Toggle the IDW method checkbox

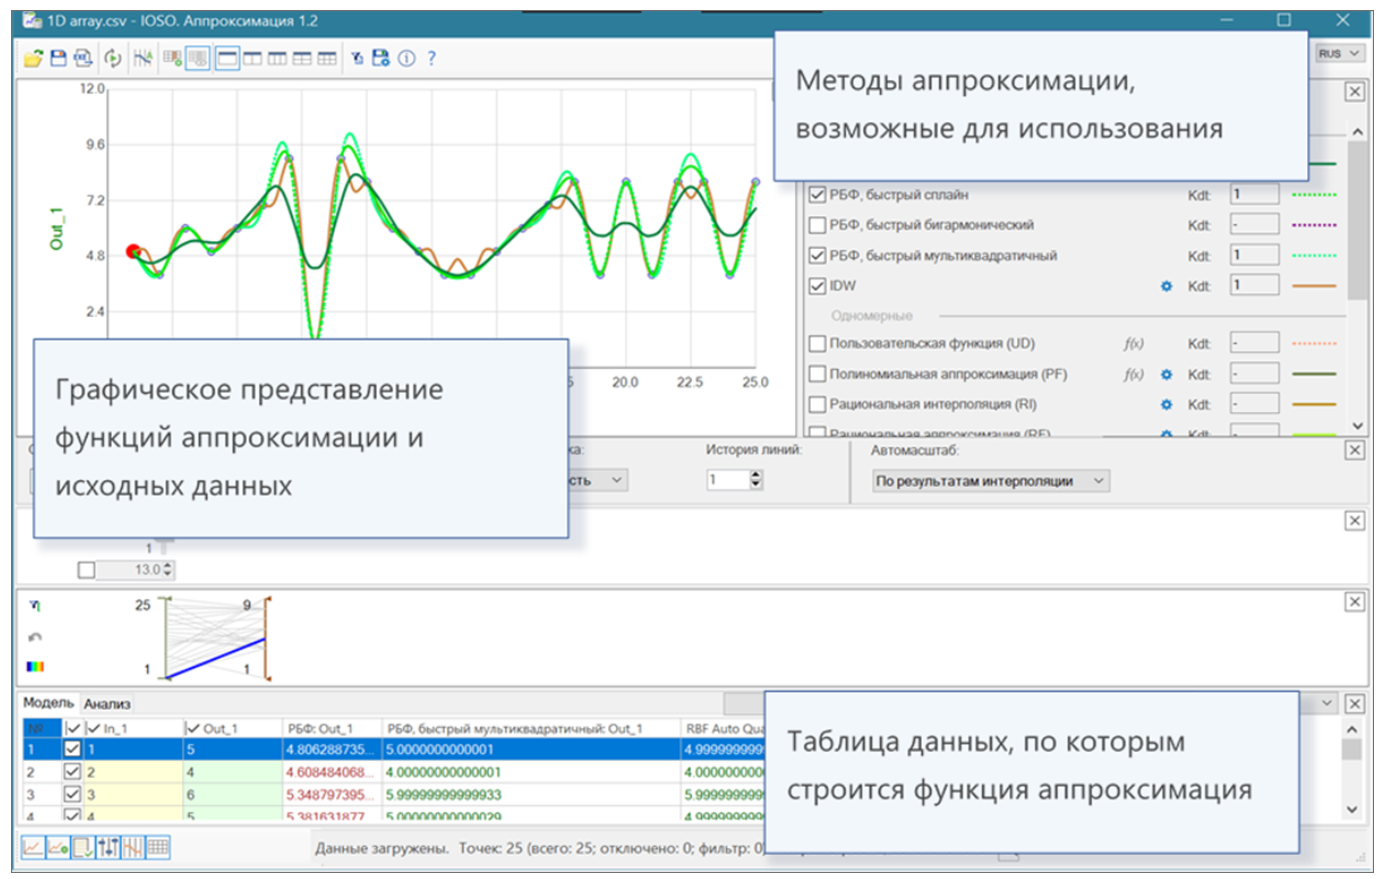817,286
